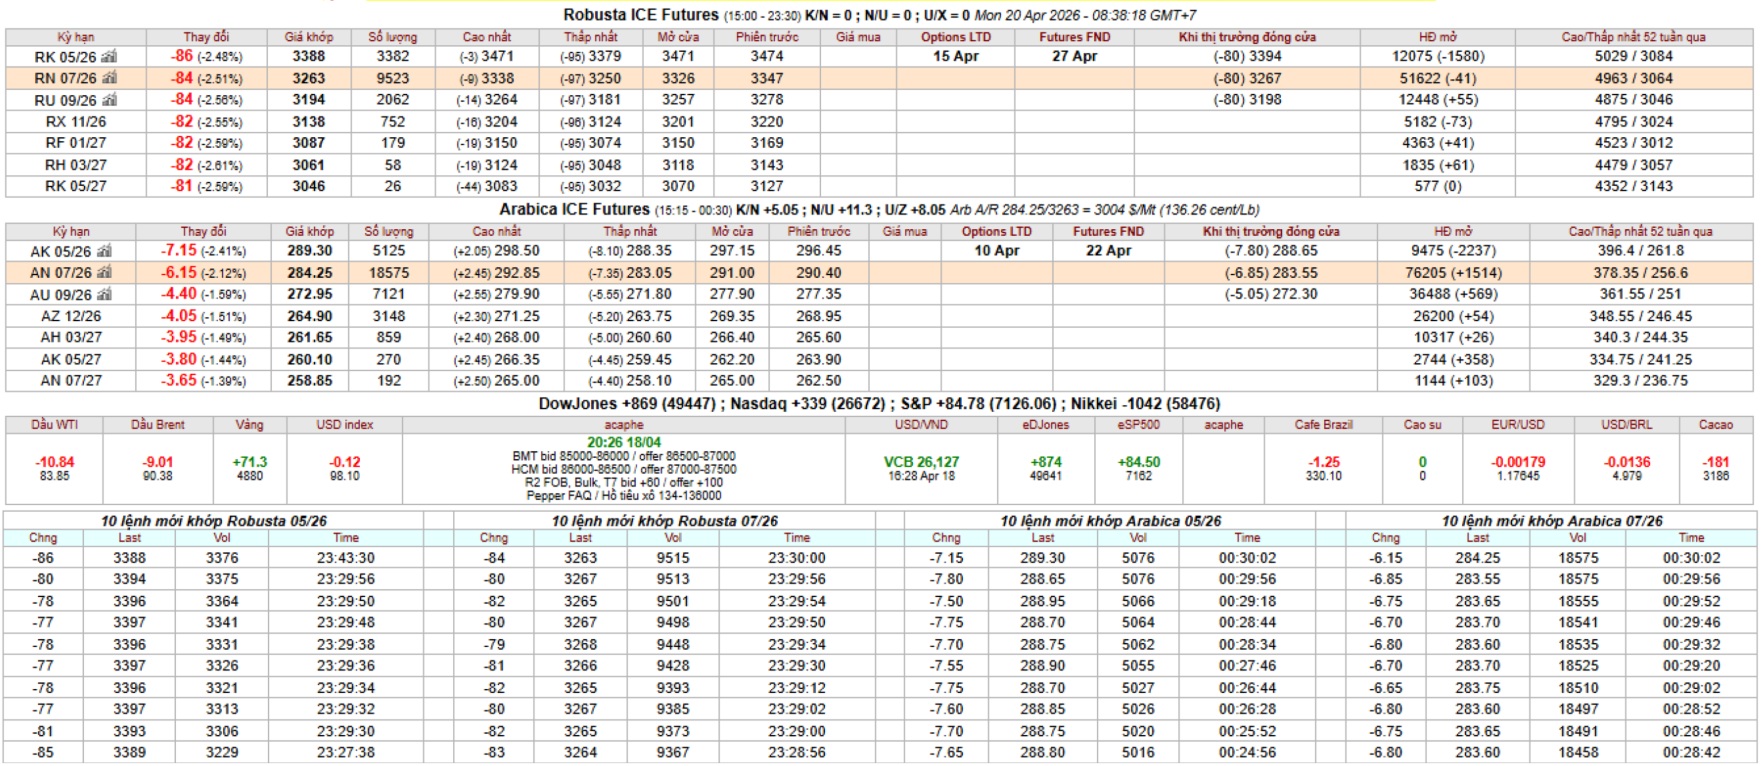Click the VCB 26,127 exchange rate value
This screenshot has height=766, width=1761.
click(920, 462)
